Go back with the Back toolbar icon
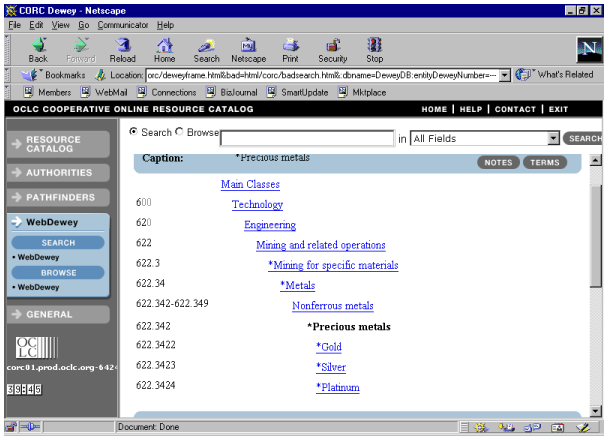This screenshot has height=443, width=609. pyautogui.click(x=38, y=50)
